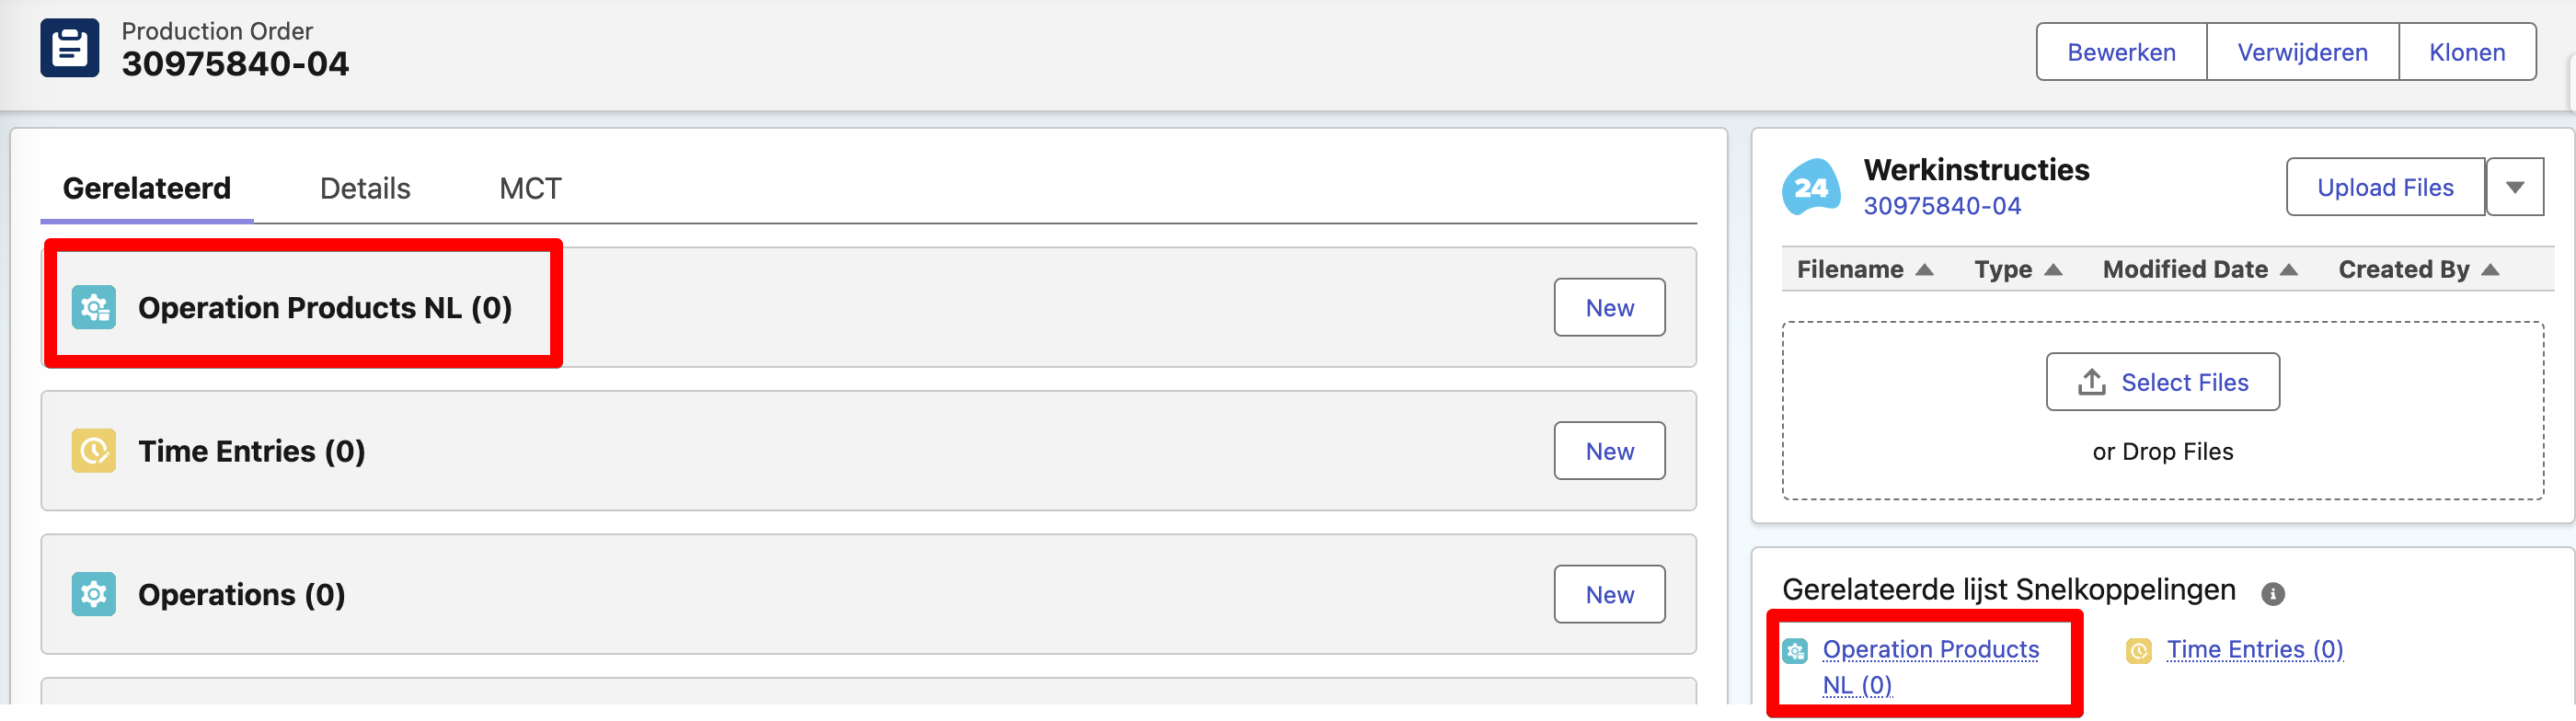The image size is (2576, 721).
Task: Click Select Files in the drop zone
Action: (2162, 382)
